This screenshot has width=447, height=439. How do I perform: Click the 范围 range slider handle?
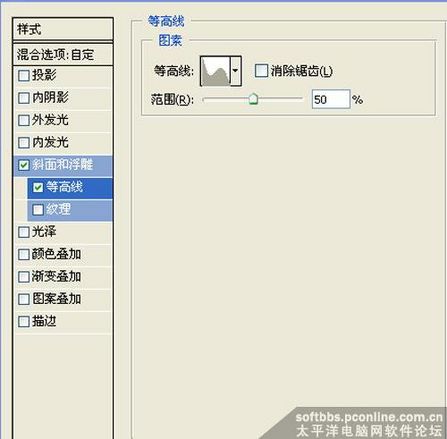coord(254,99)
